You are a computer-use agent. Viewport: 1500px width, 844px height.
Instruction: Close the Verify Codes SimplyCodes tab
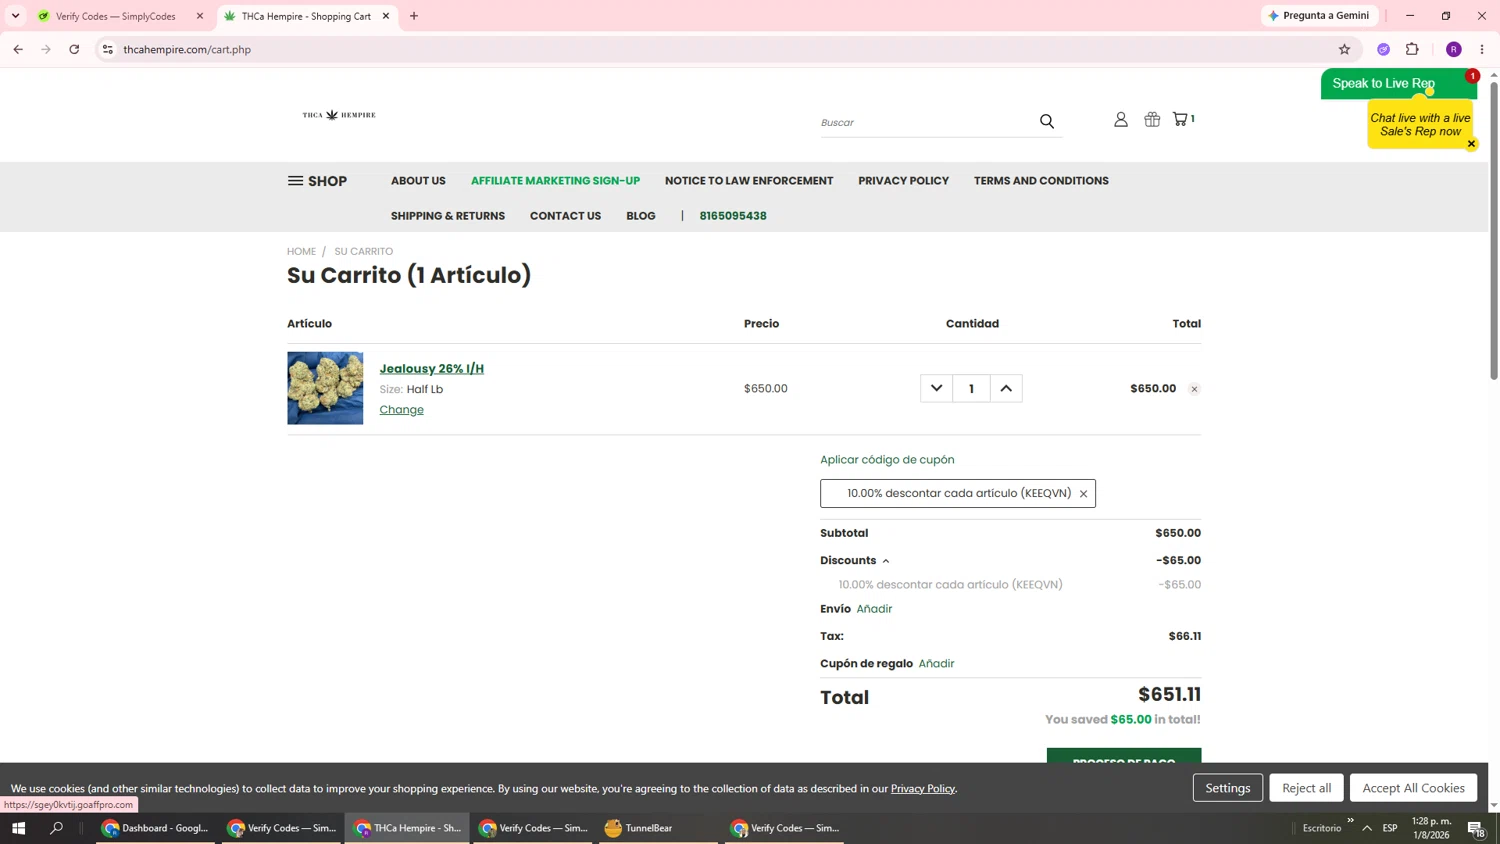[200, 16]
